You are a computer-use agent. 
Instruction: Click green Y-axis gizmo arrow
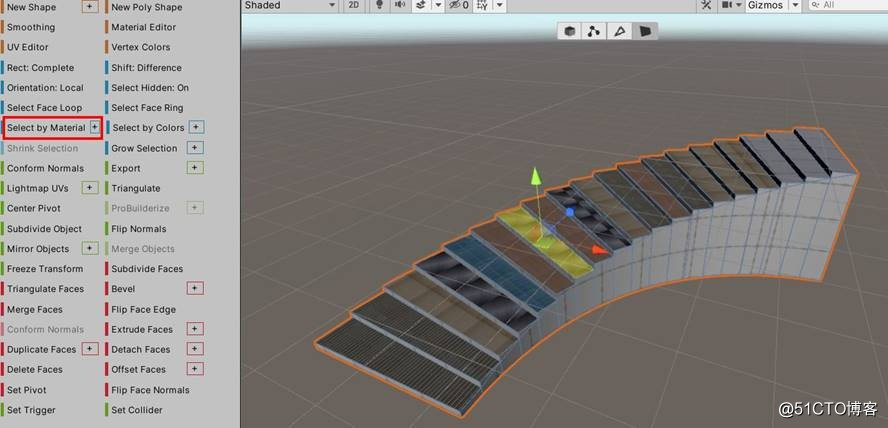(536, 176)
